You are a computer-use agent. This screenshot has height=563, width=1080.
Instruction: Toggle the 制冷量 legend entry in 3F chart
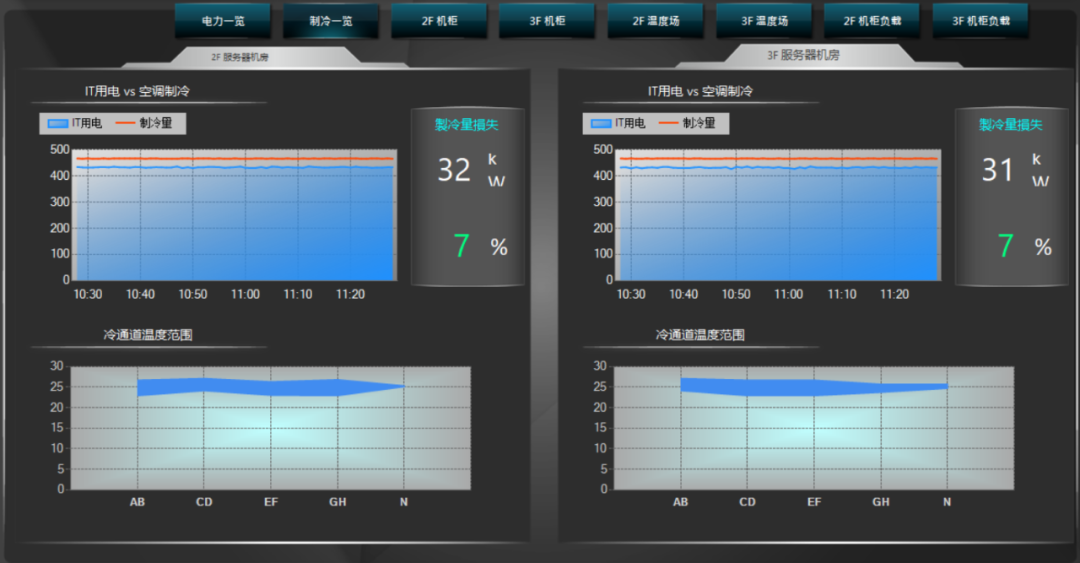pyautogui.click(x=687, y=123)
